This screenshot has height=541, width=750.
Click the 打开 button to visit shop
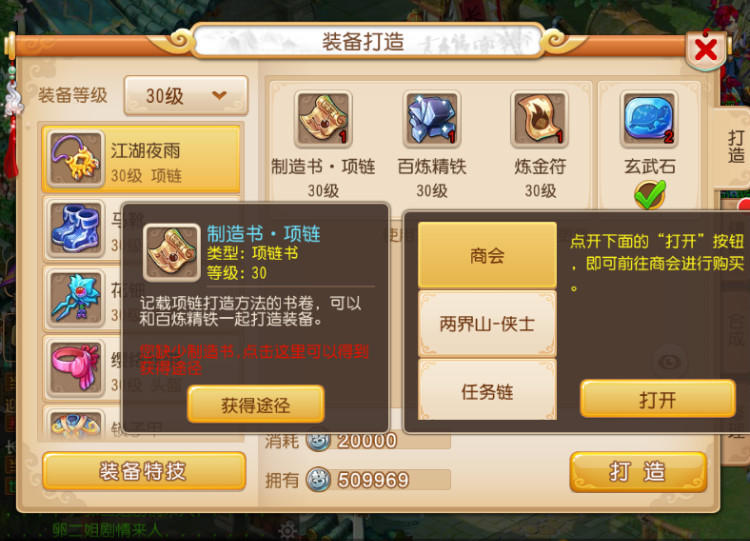[658, 399]
